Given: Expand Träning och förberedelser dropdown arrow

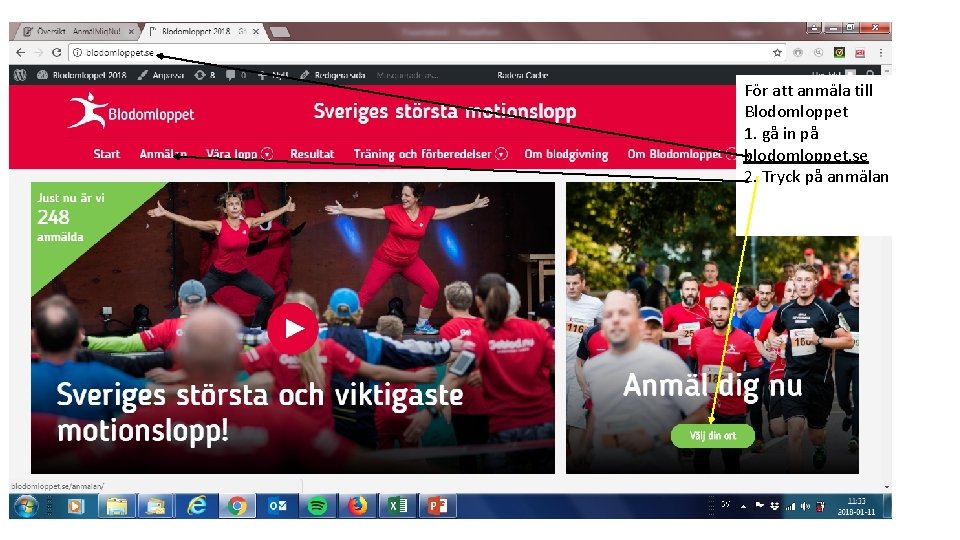Looking at the screenshot, I should click(x=501, y=154).
